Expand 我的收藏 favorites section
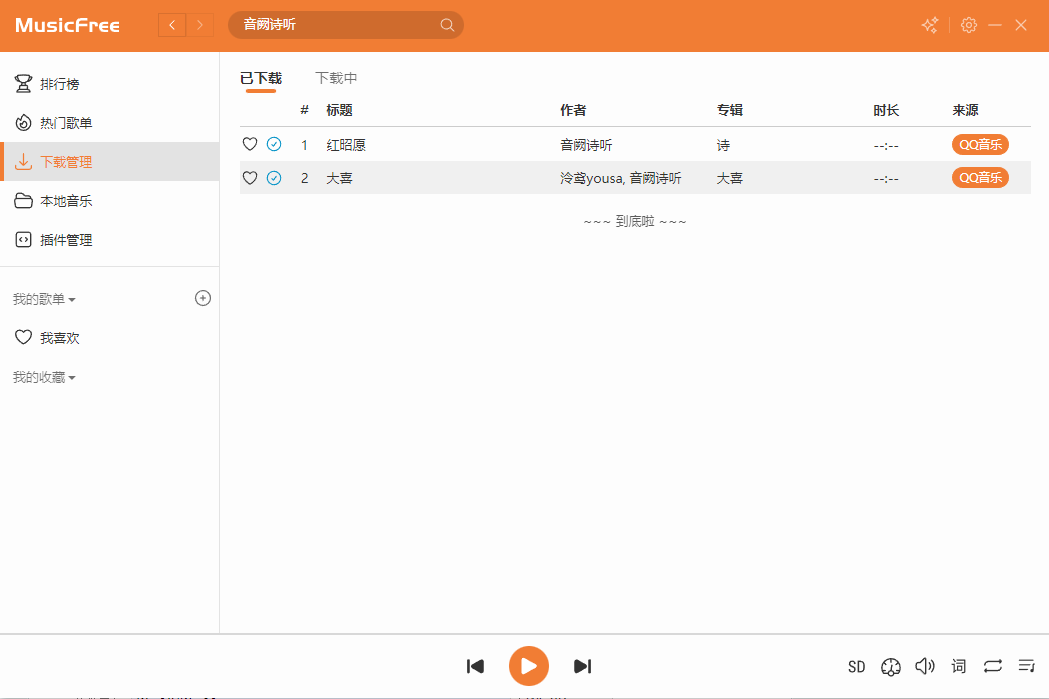 [x=40, y=377]
